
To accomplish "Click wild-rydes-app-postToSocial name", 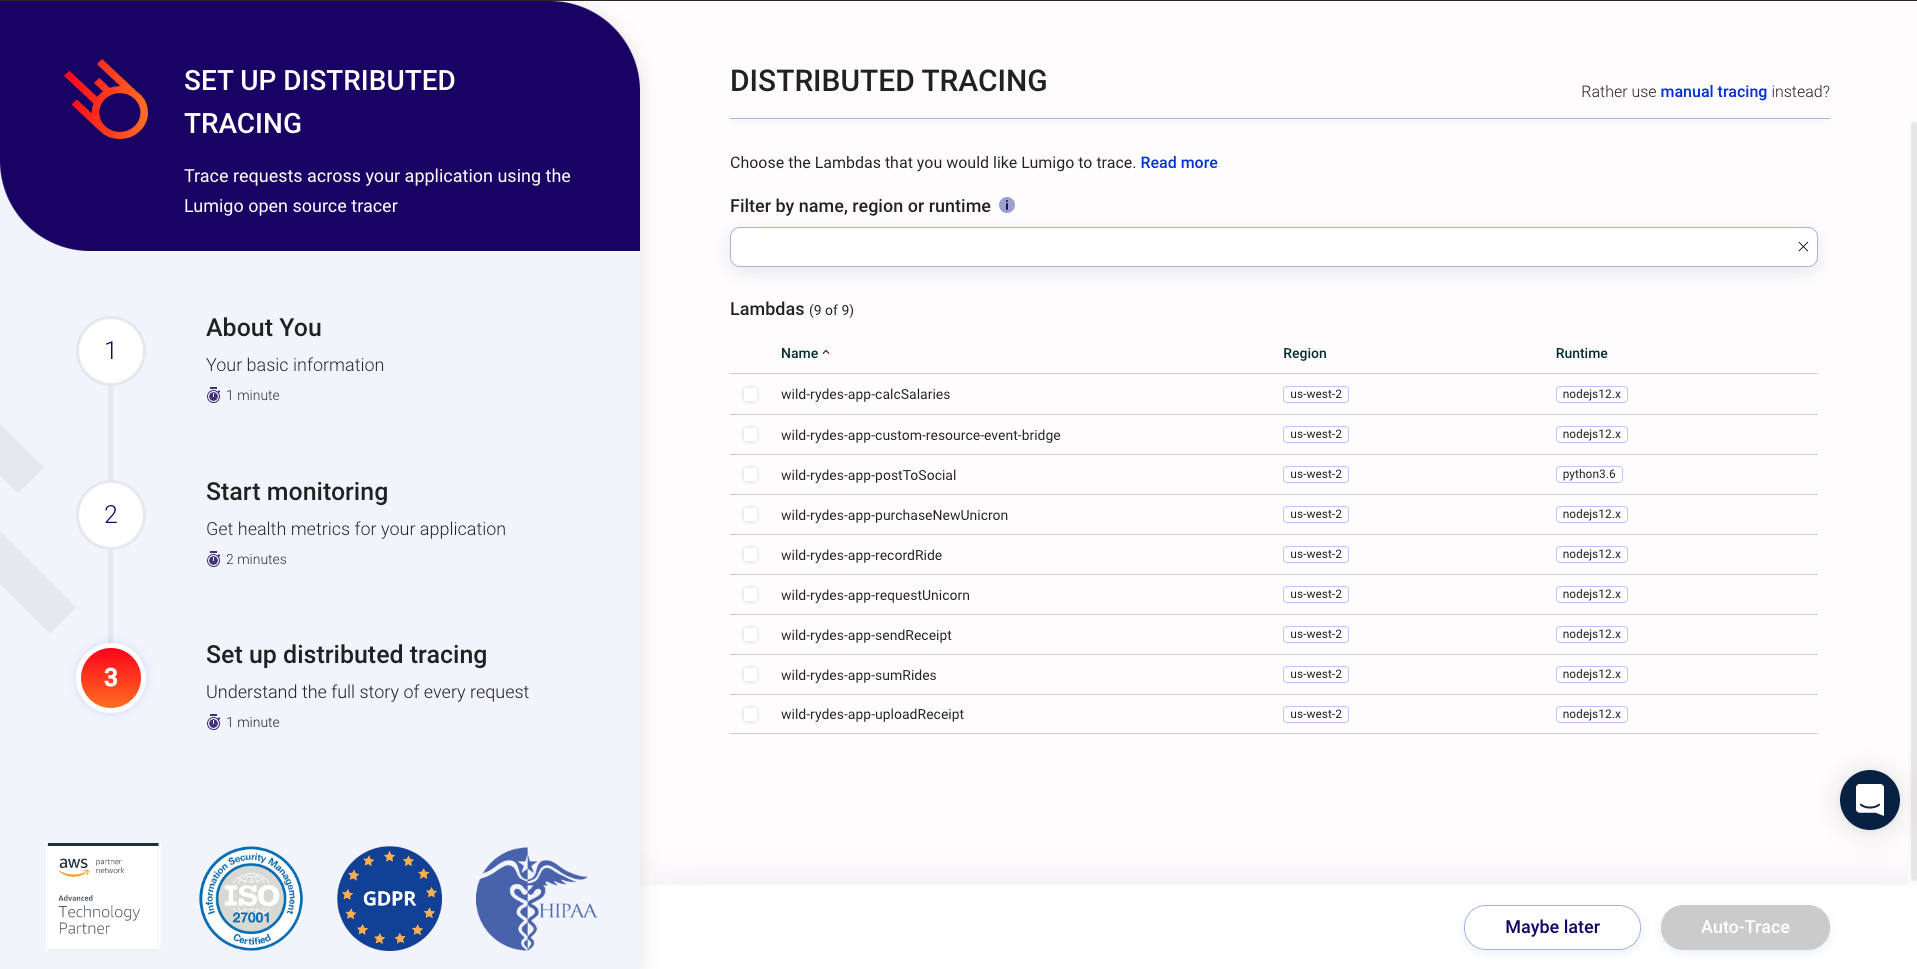I will (x=868, y=475).
